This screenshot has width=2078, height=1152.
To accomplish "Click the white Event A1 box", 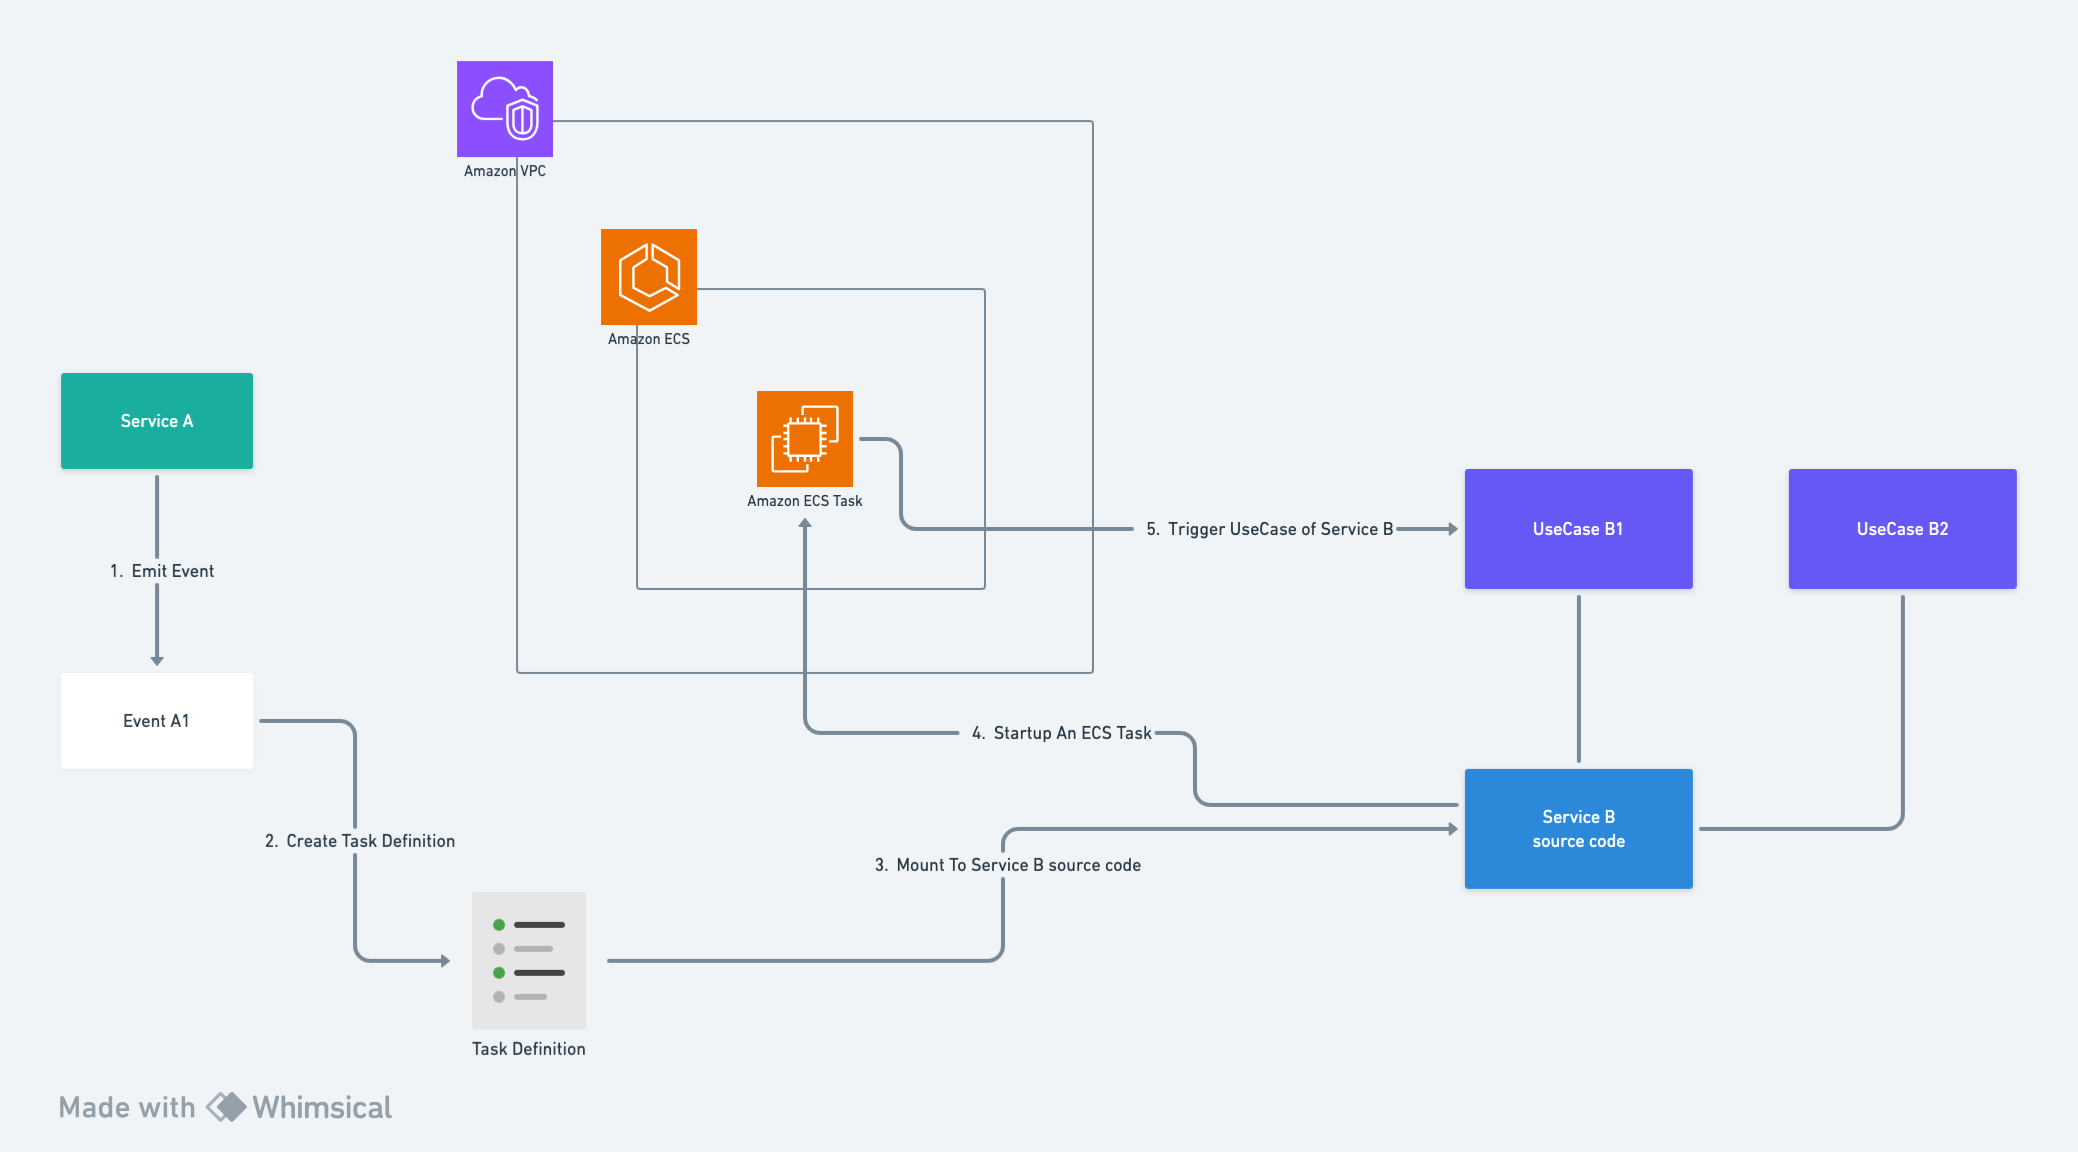I will point(157,721).
